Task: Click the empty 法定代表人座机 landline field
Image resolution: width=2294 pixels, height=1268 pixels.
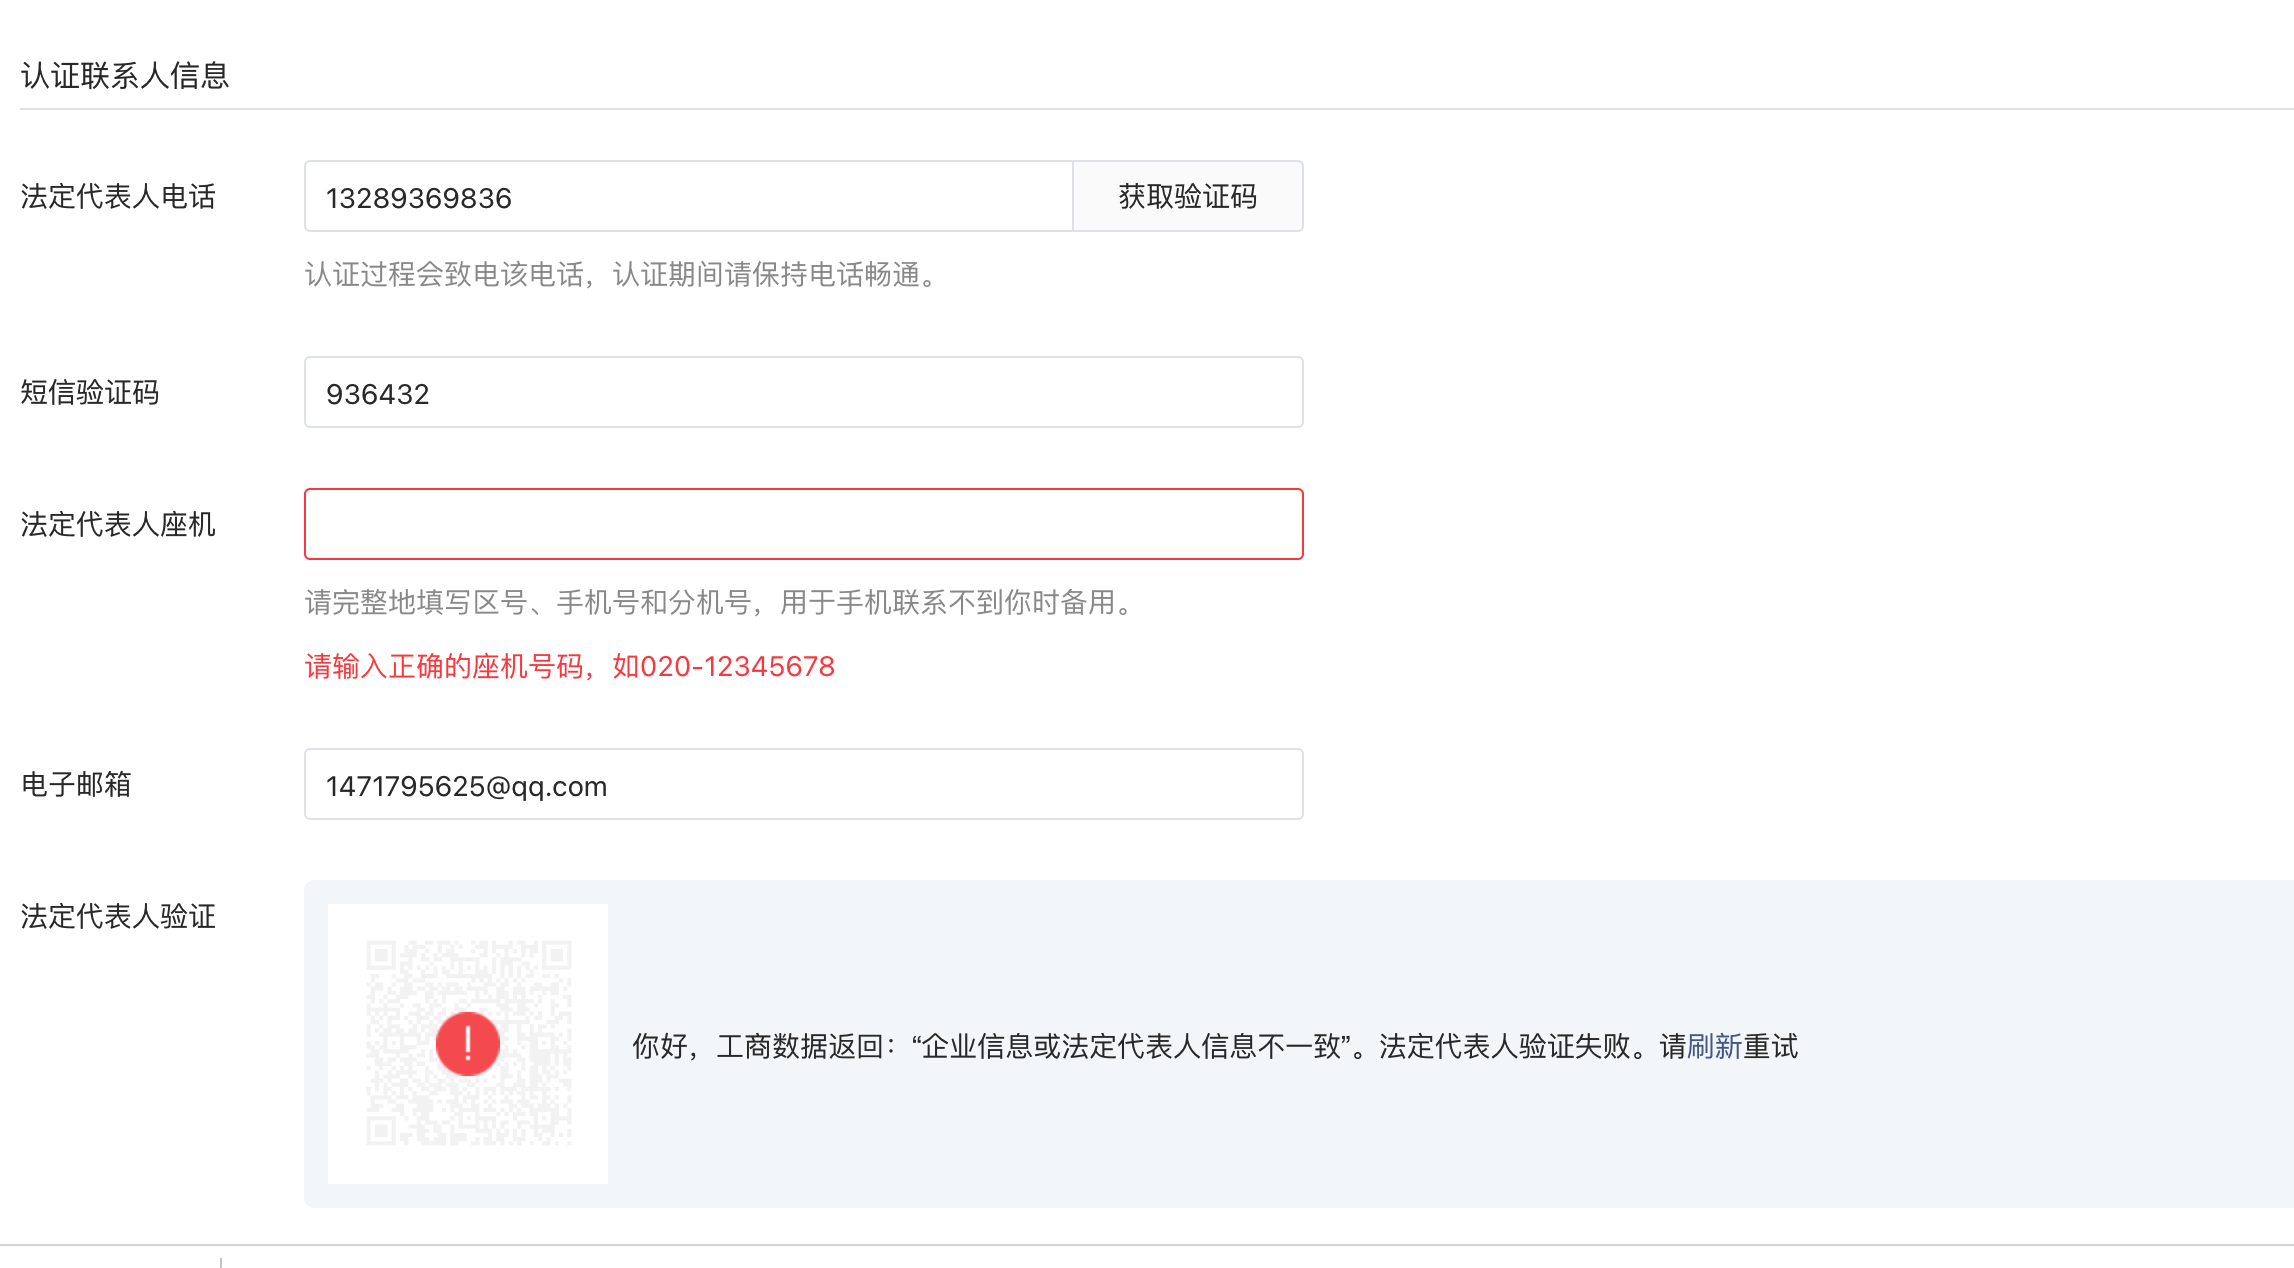Action: coord(803,524)
